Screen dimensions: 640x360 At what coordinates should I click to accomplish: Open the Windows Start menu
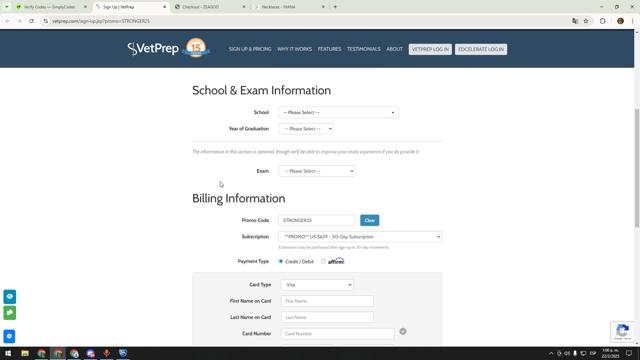point(8,353)
